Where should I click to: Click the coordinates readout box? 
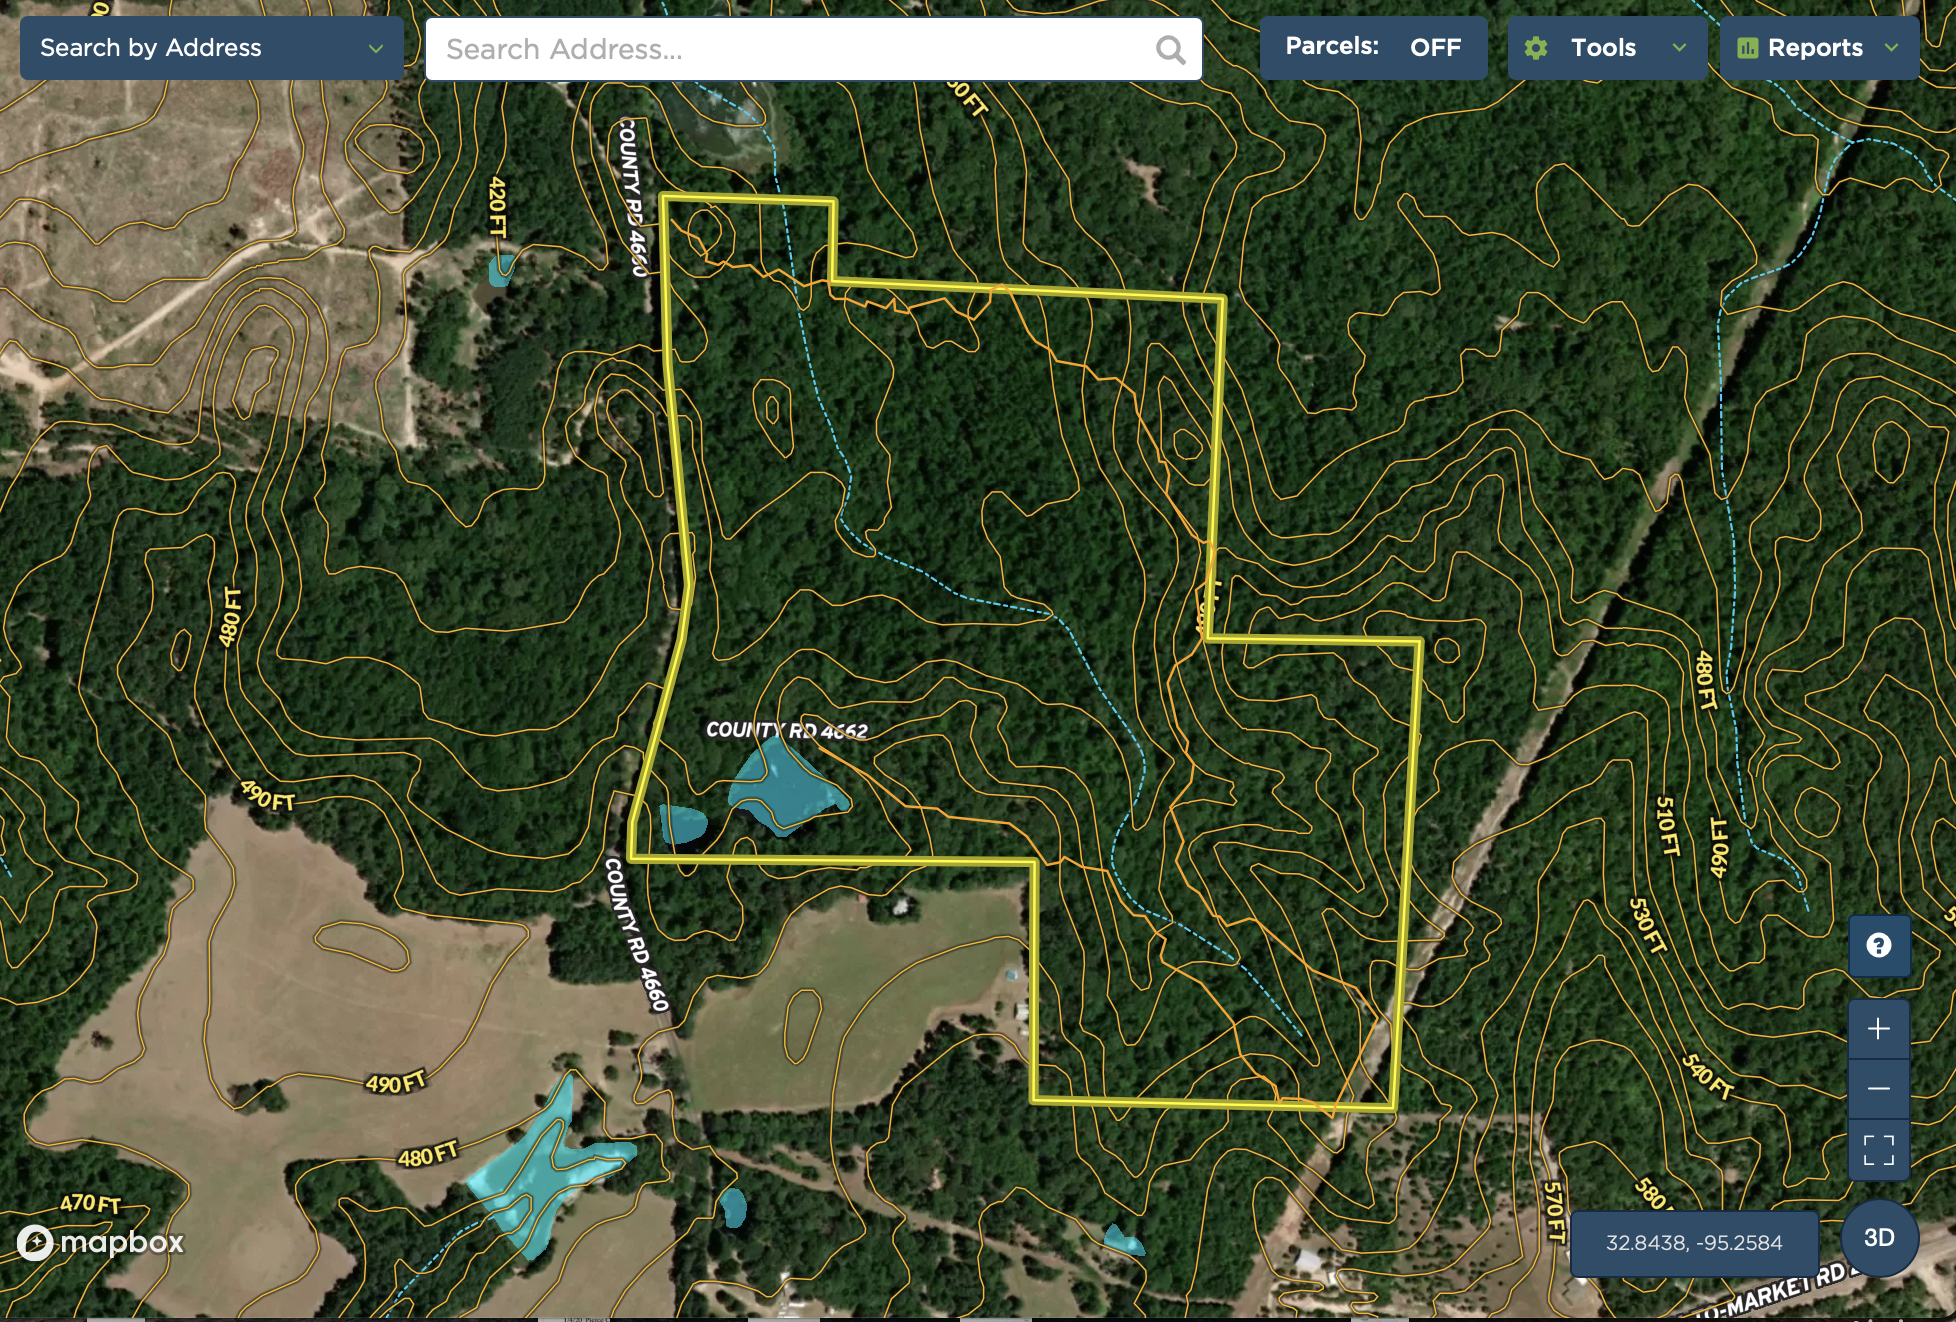pyautogui.click(x=1694, y=1243)
